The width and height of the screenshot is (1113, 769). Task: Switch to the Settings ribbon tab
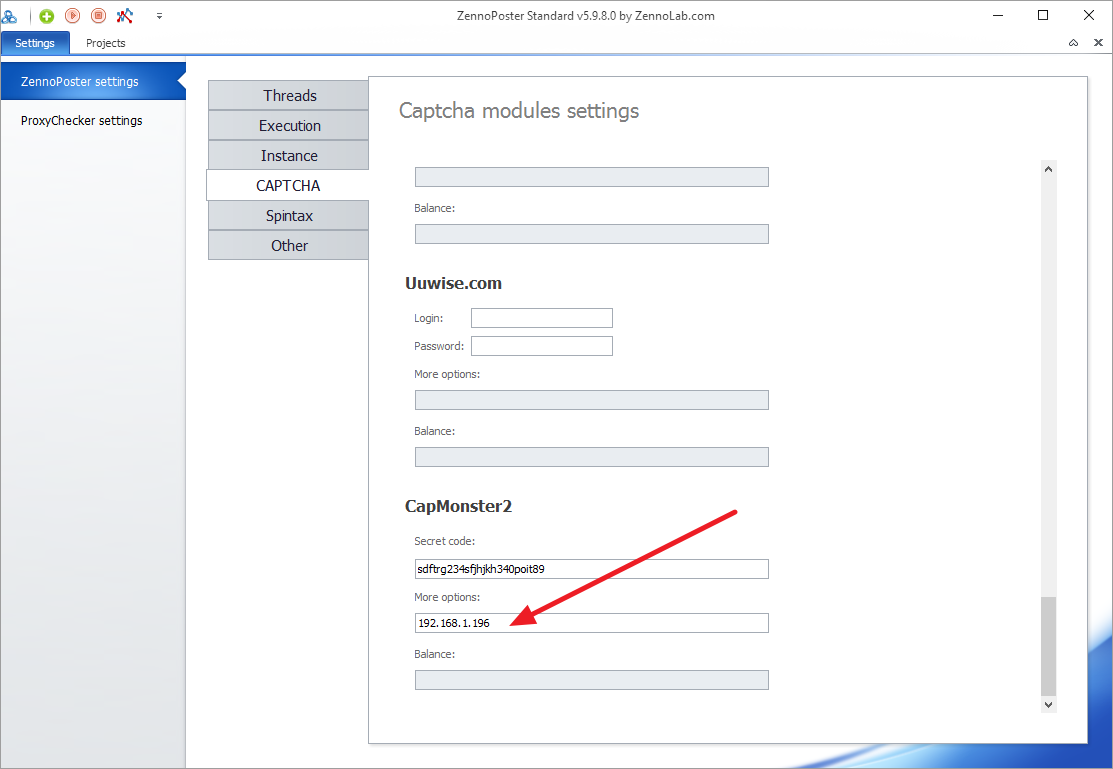(x=35, y=43)
